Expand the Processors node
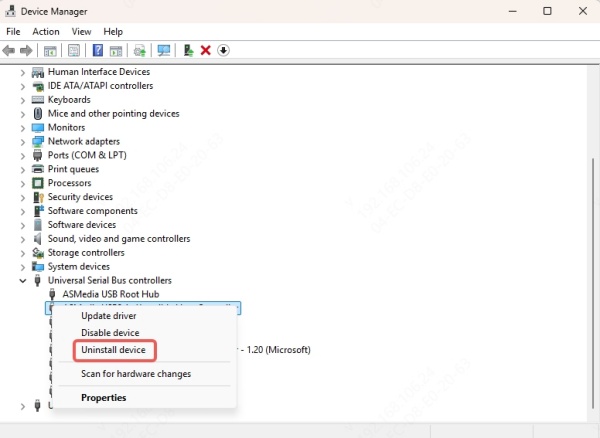The width and height of the screenshot is (600, 438). (23, 184)
